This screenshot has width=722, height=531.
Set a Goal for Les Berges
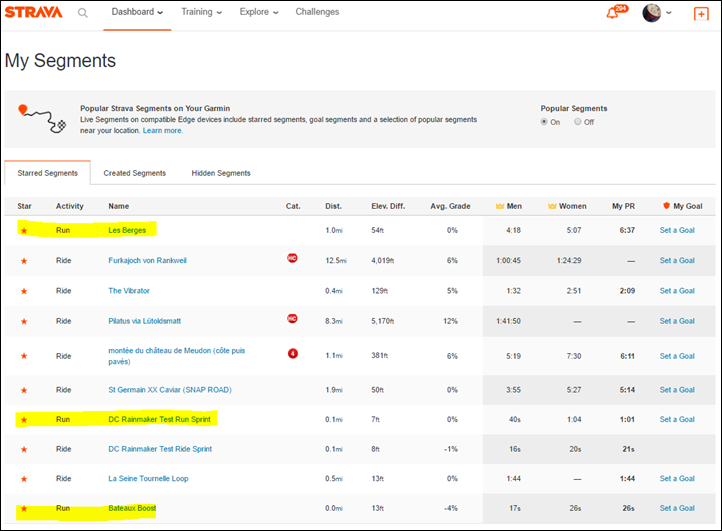tap(677, 230)
